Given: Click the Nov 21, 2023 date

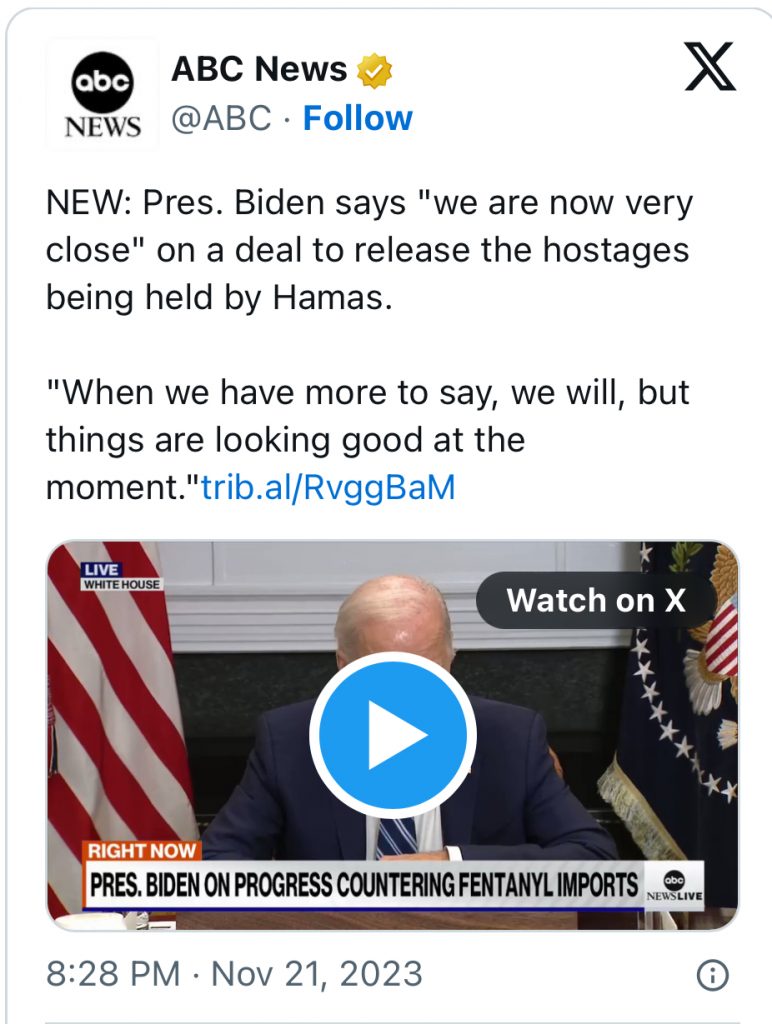Looking at the screenshot, I should coord(317,974).
